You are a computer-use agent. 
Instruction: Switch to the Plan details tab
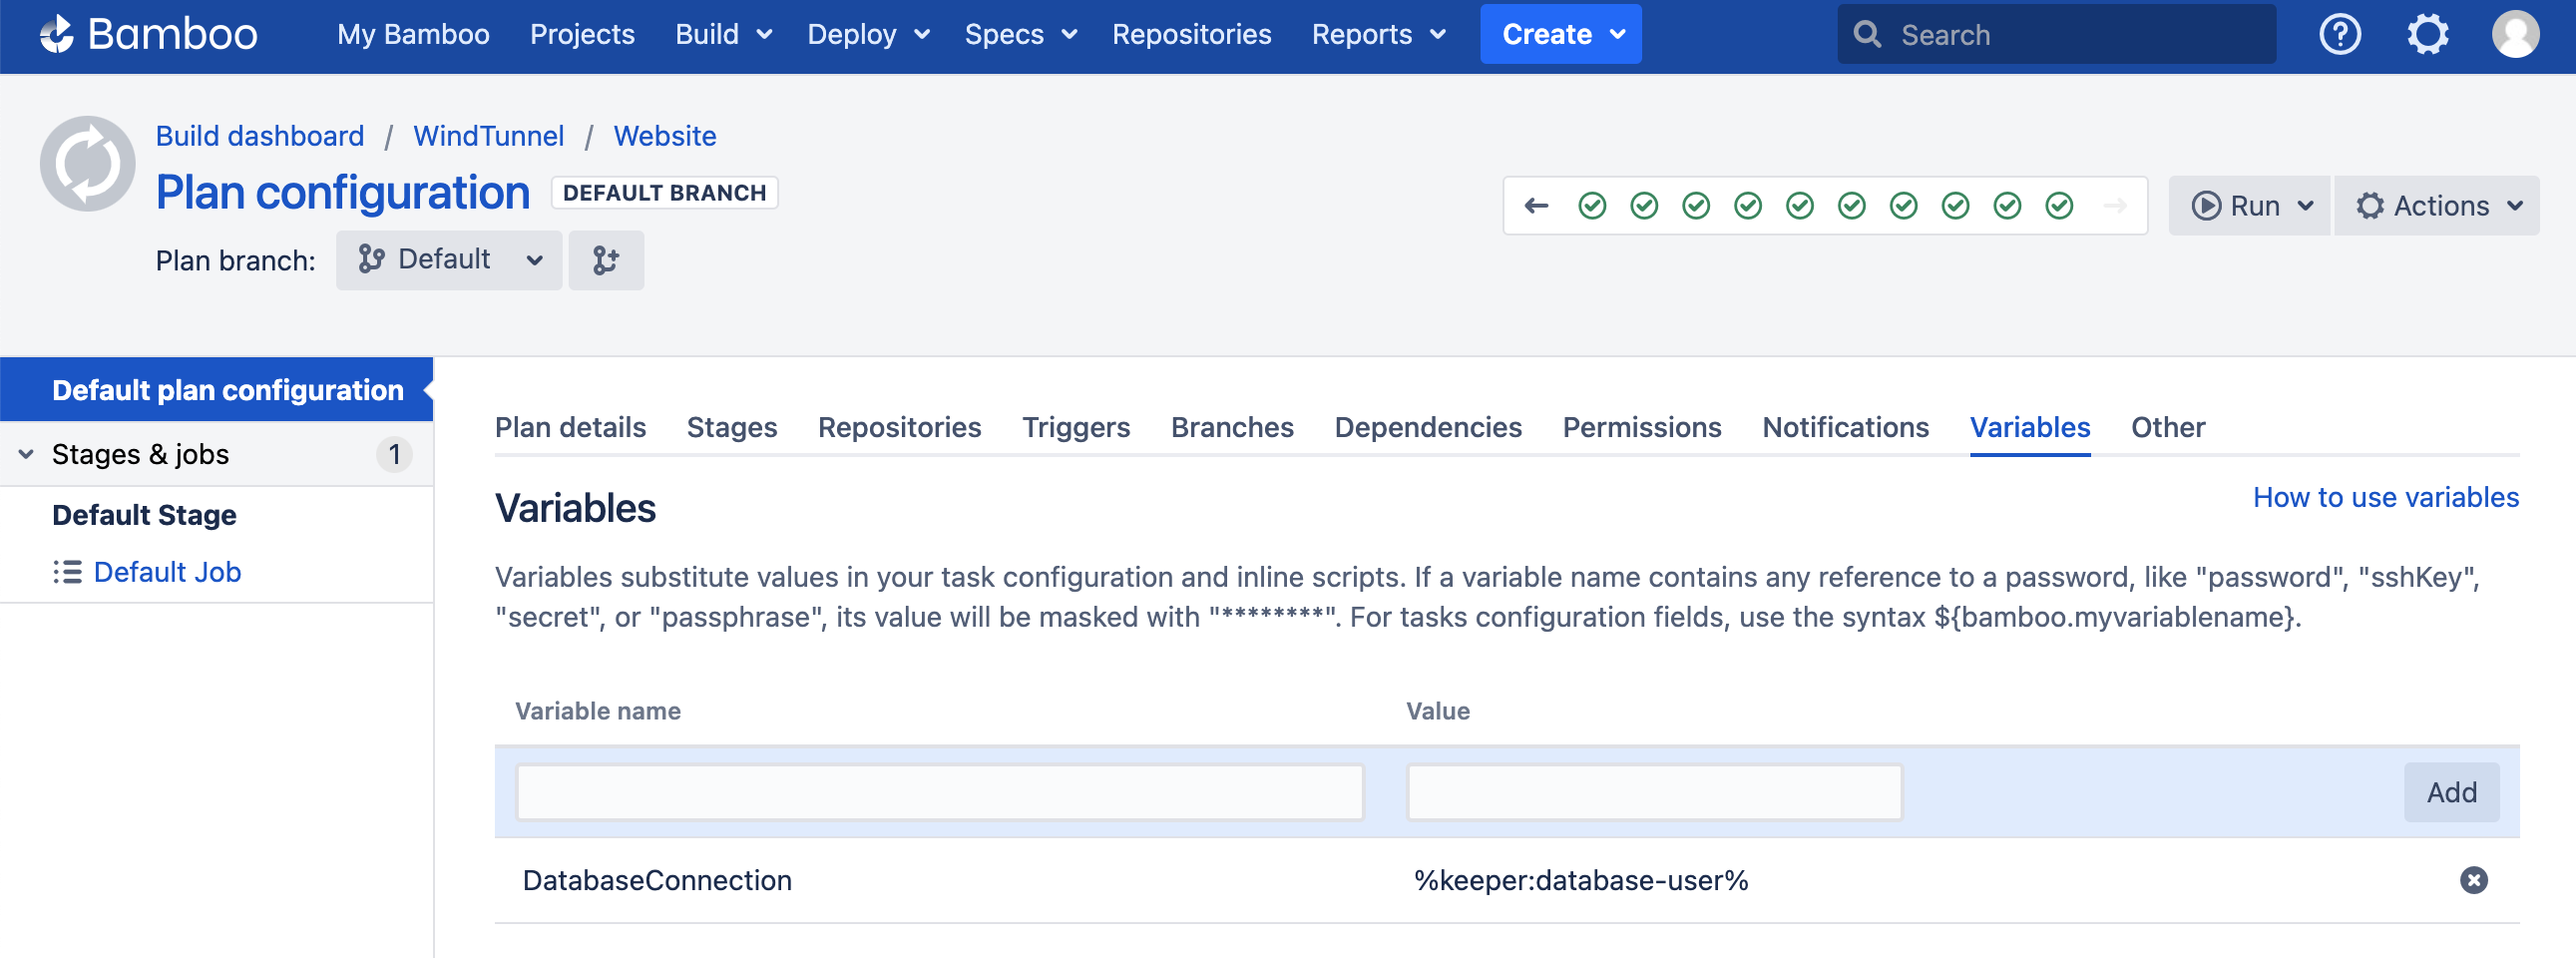570,428
